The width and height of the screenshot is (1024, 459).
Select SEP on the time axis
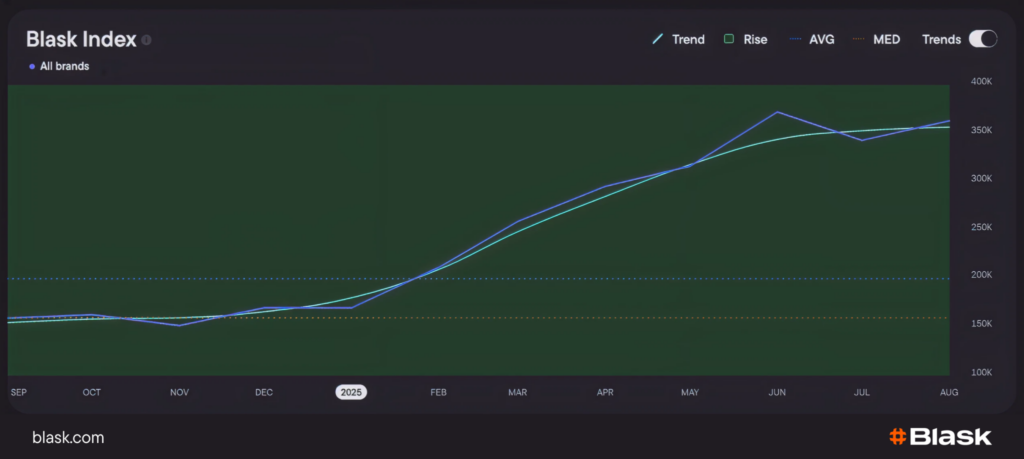[x=18, y=392]
